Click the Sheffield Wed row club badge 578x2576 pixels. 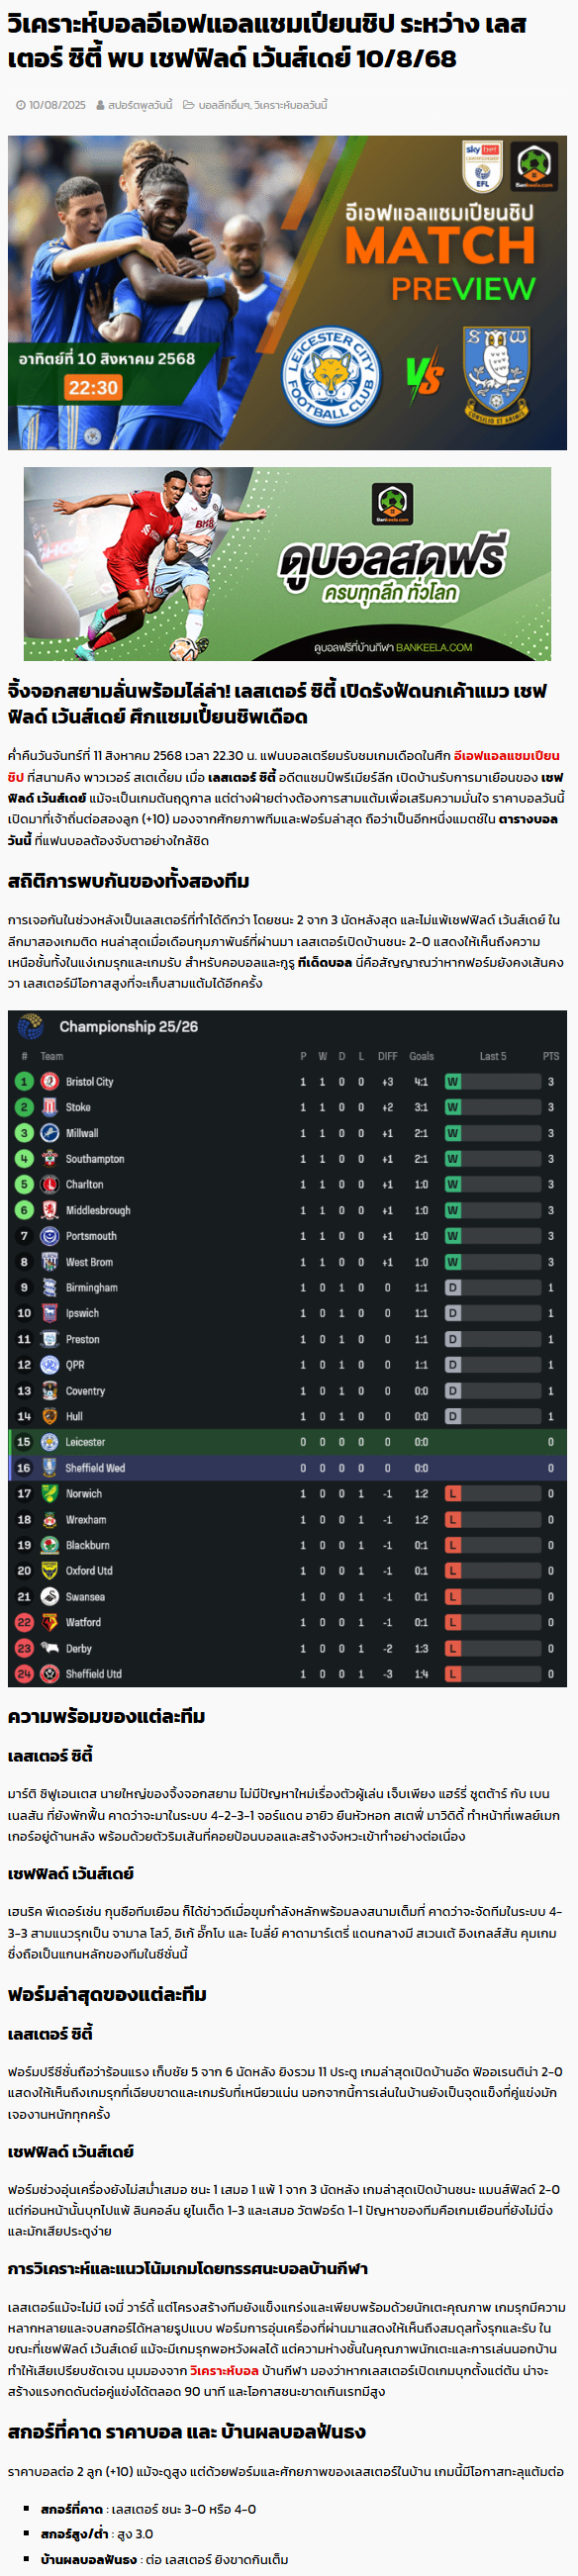click(x=49, y=1468)
